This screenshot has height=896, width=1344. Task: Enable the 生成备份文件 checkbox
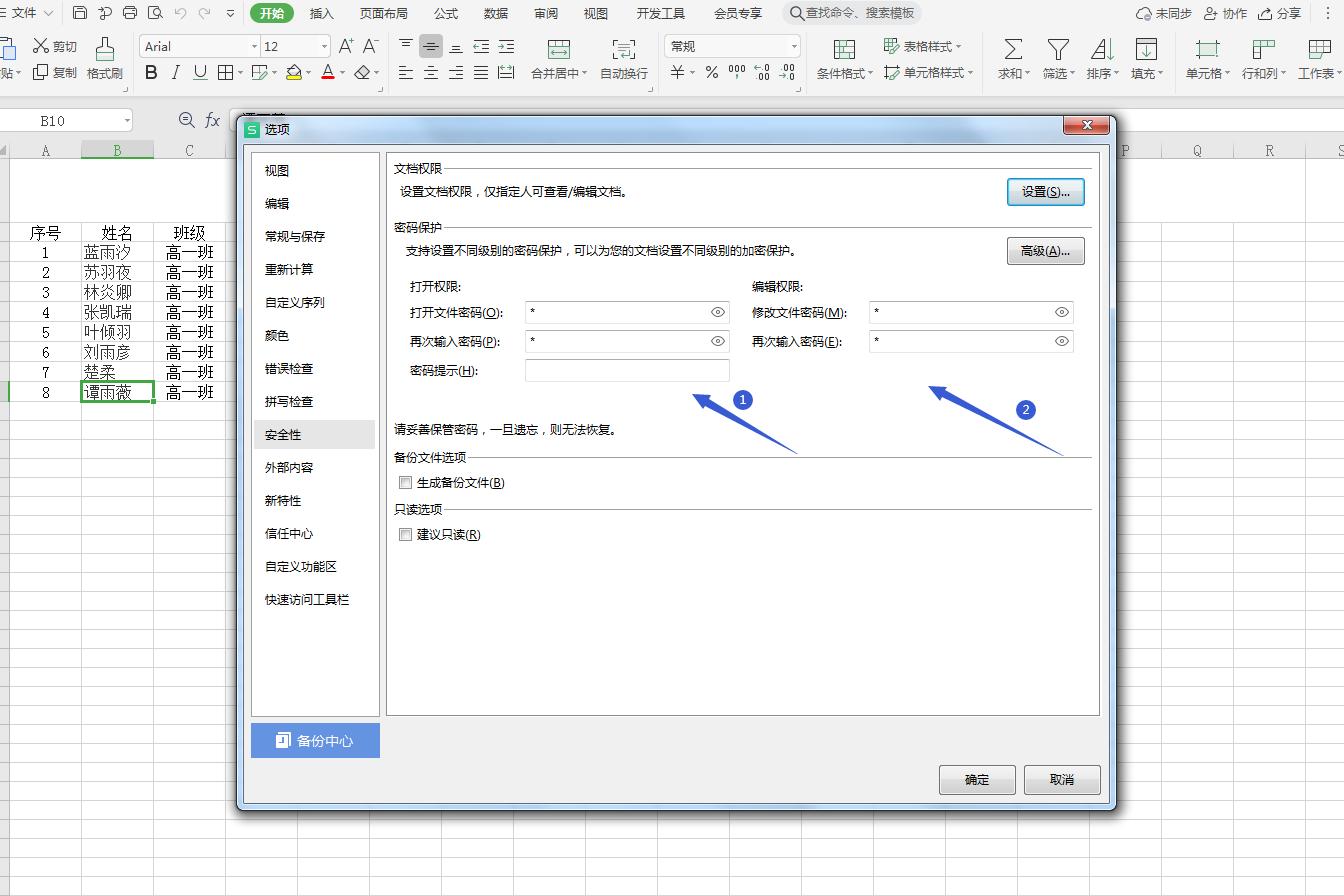[x=405, y=482]
